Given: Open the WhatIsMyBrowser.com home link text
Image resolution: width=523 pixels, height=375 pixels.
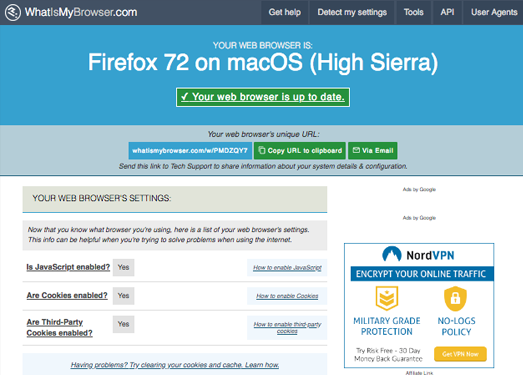Looking at the screenshot, I should coord(81,12).
